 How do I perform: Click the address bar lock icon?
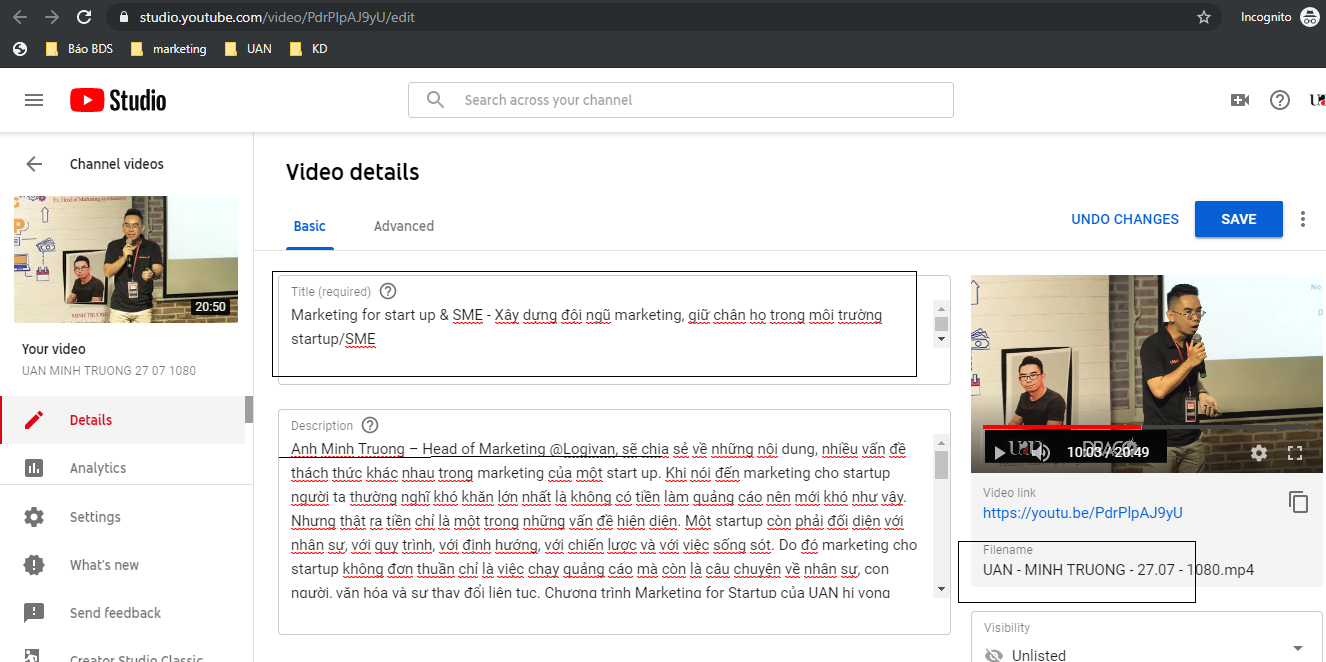click(124, 17)
